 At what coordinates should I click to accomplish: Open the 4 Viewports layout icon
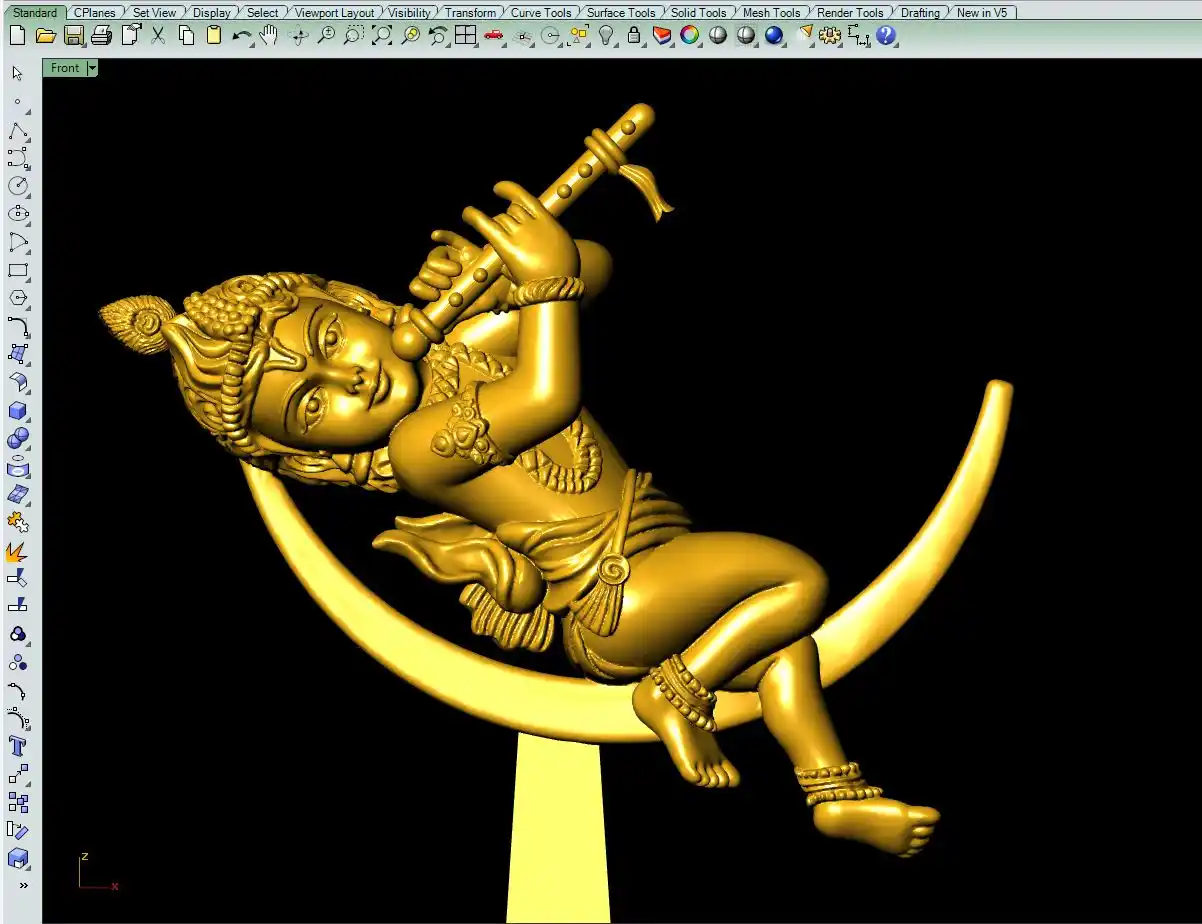click(x=465, y=36)
